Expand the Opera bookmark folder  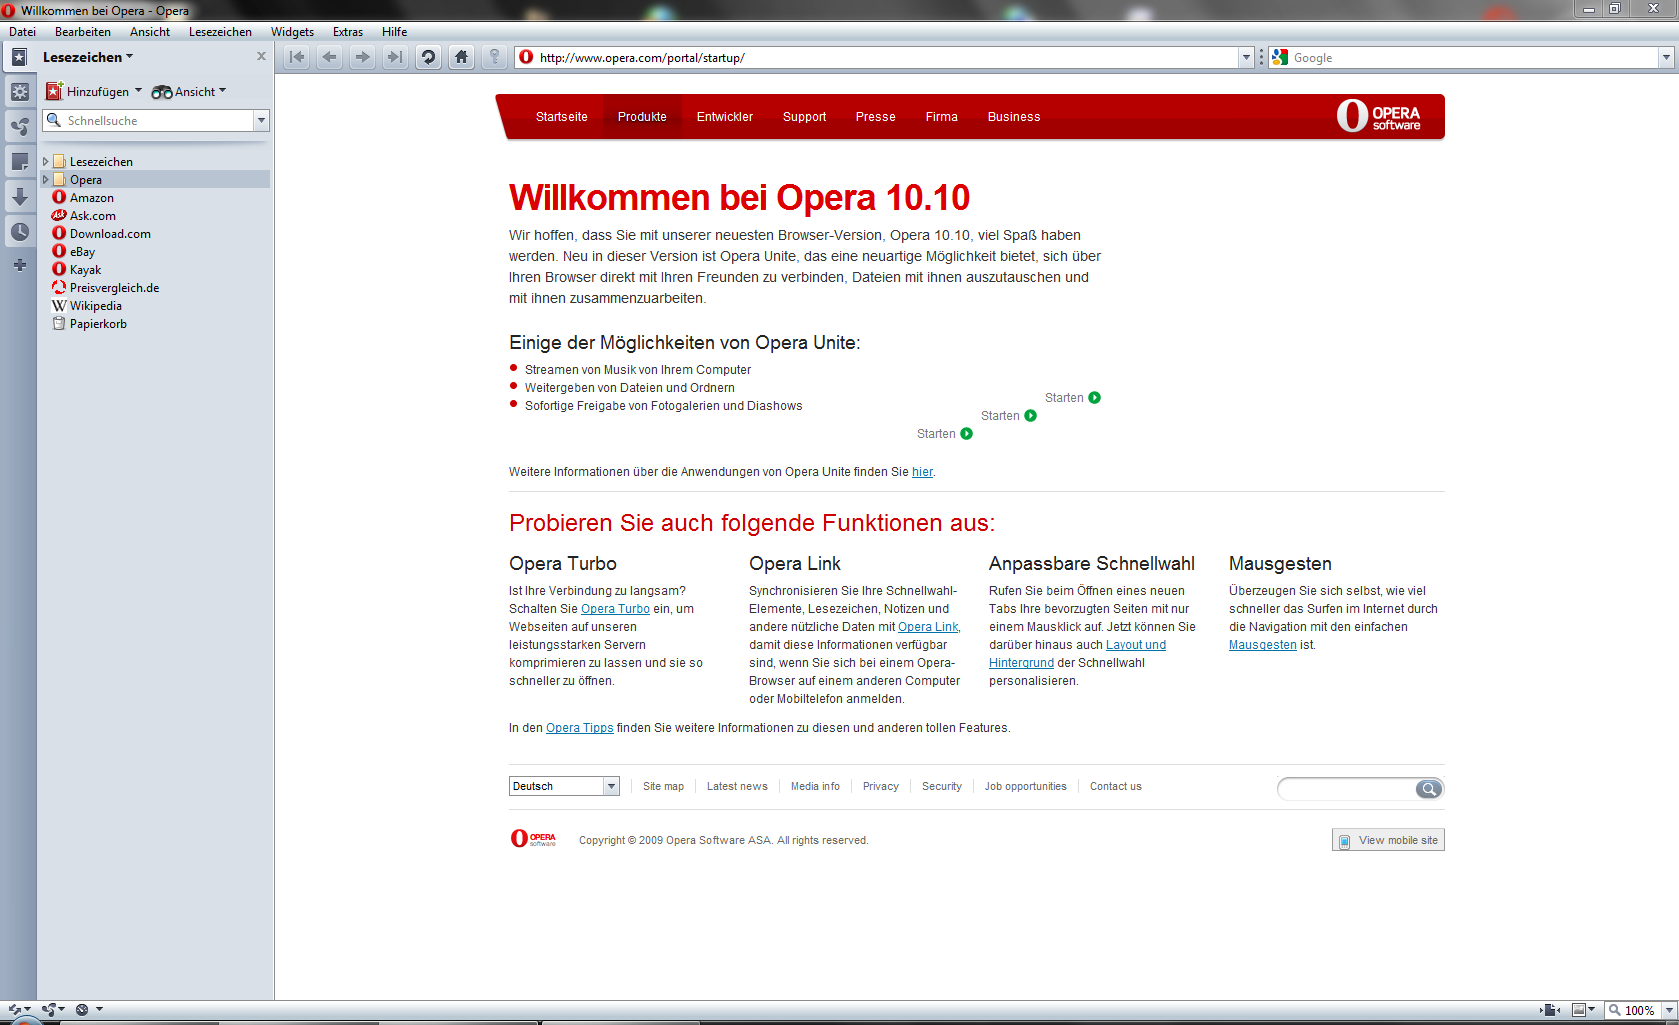pos(45,179)
